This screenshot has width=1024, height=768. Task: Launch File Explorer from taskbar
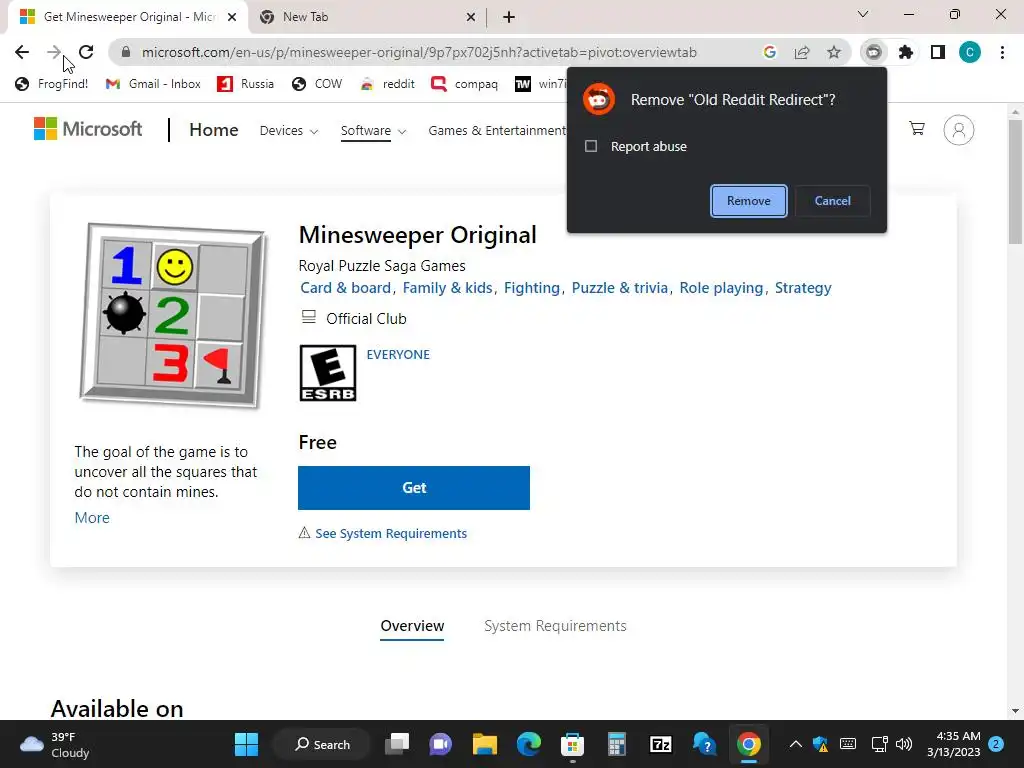485,744
